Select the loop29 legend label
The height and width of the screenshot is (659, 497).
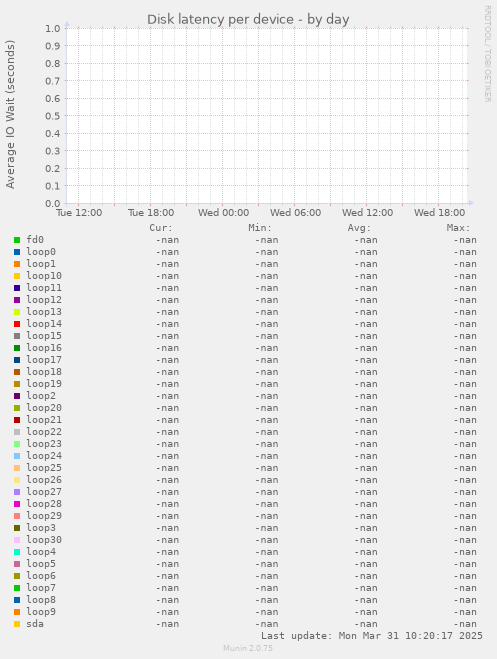point(44,516)
